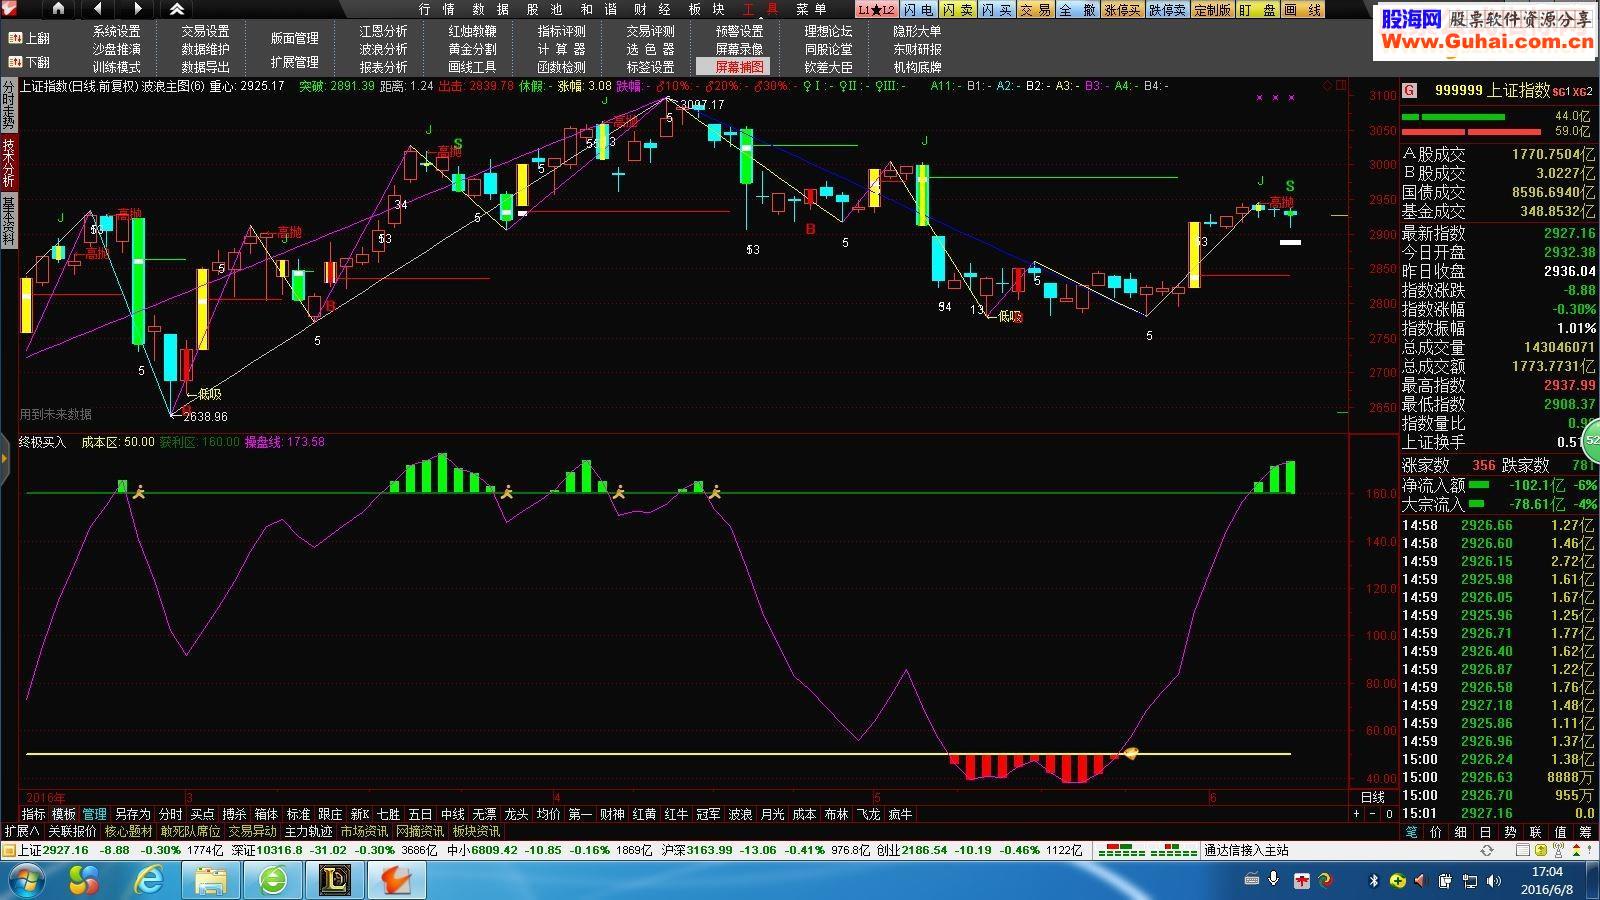
Task: Click 通达信接入主站 connection status
Action: 1246,850
